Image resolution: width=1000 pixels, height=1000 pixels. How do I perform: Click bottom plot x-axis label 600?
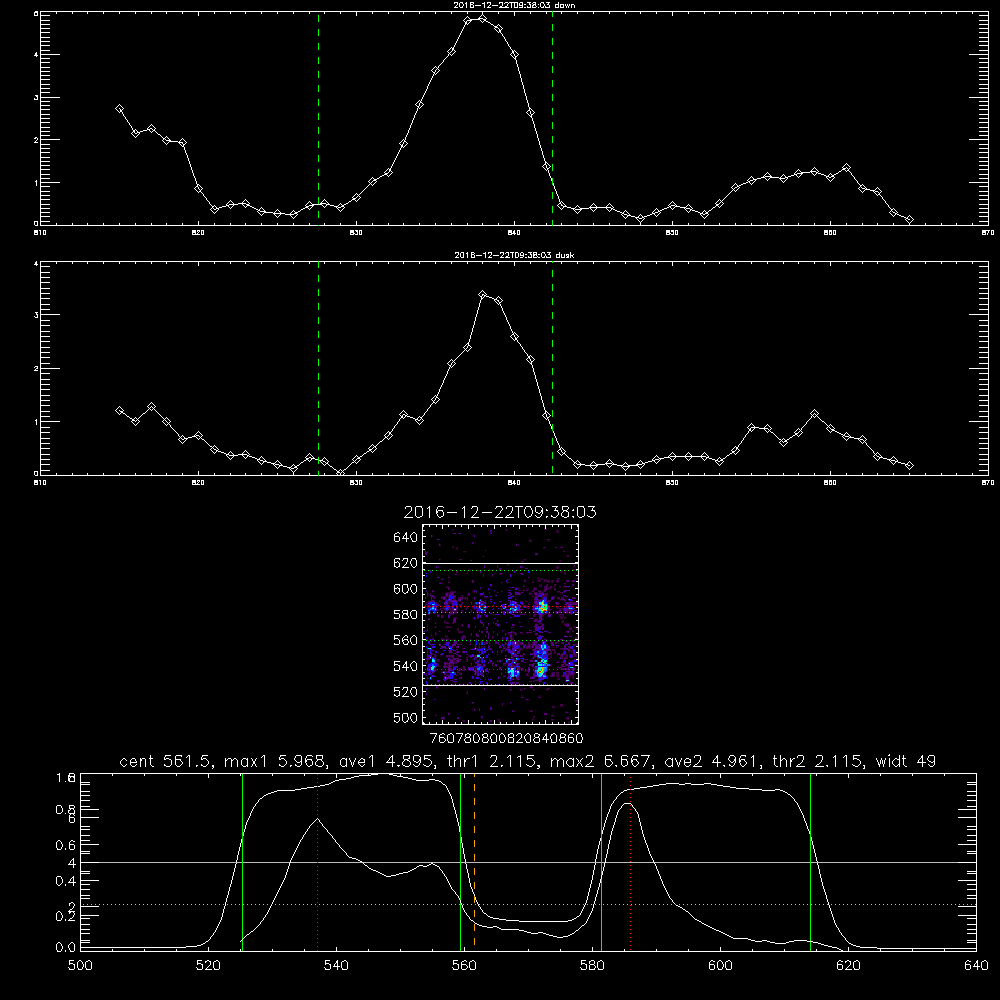(x=720, y=965)
